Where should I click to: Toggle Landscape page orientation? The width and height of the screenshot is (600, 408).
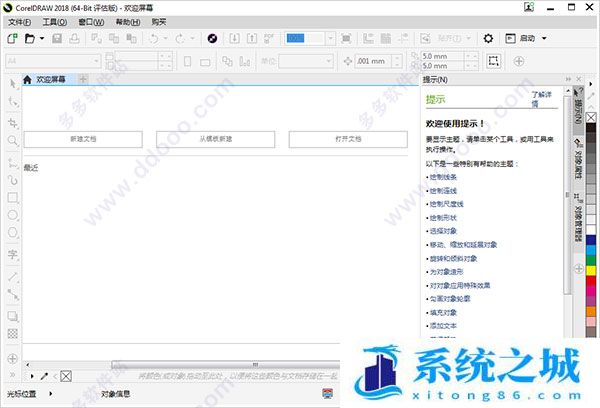point(205,62)
